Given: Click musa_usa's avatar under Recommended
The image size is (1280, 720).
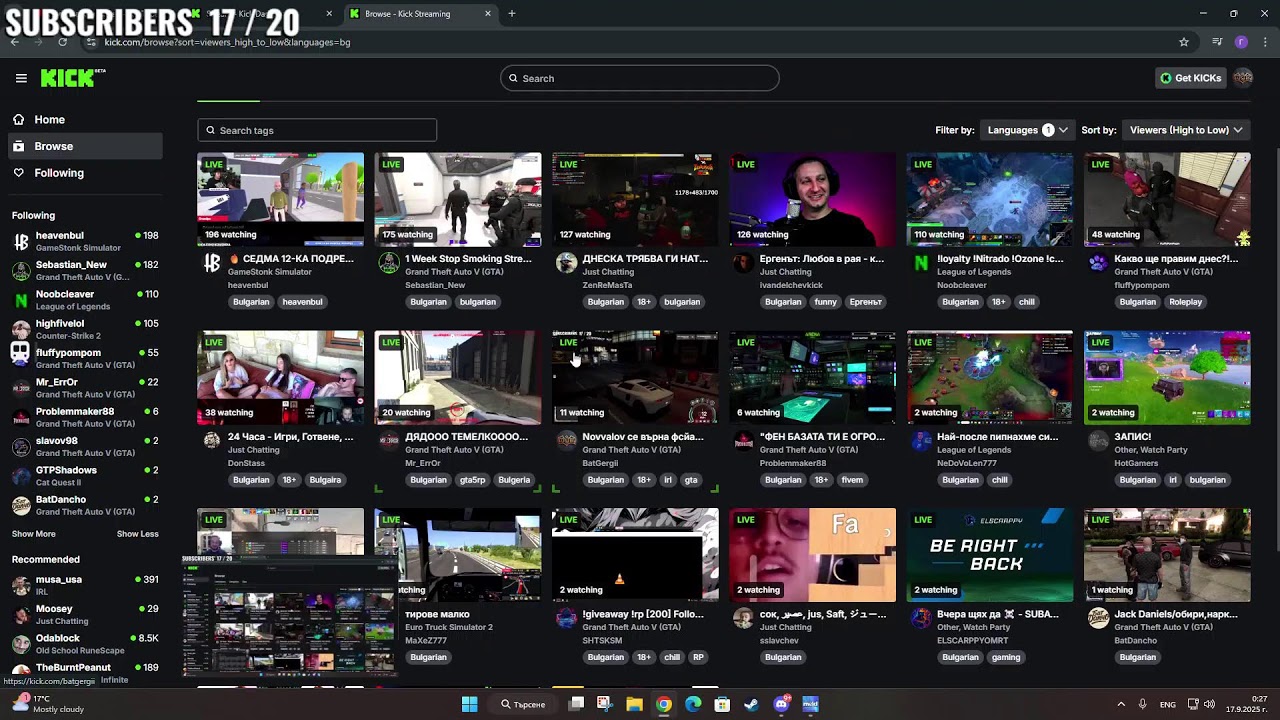Looking at the screenshot, I should coord(21,586).
